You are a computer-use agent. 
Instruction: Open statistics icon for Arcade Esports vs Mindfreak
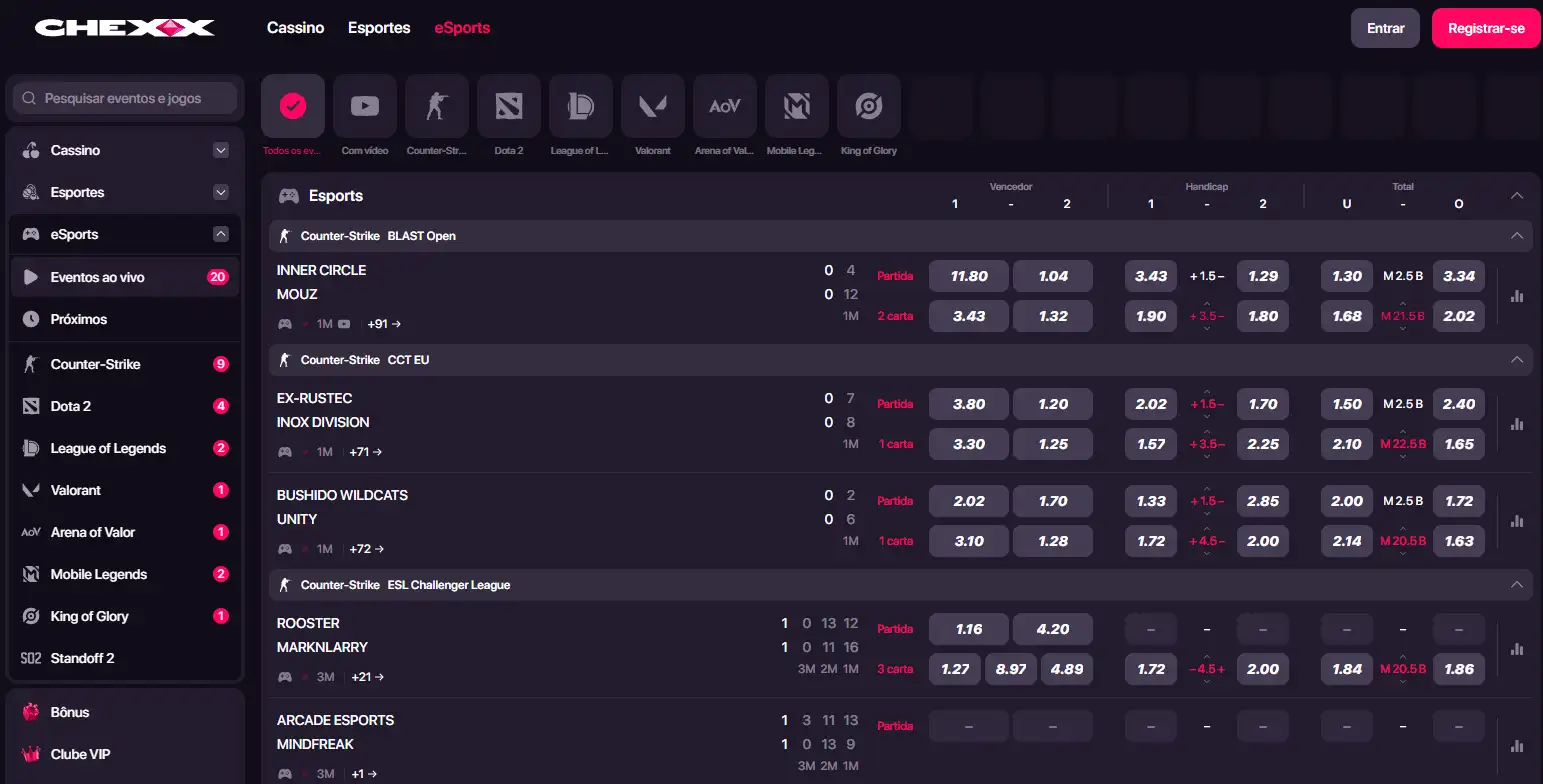click(x=1517, y=746)
